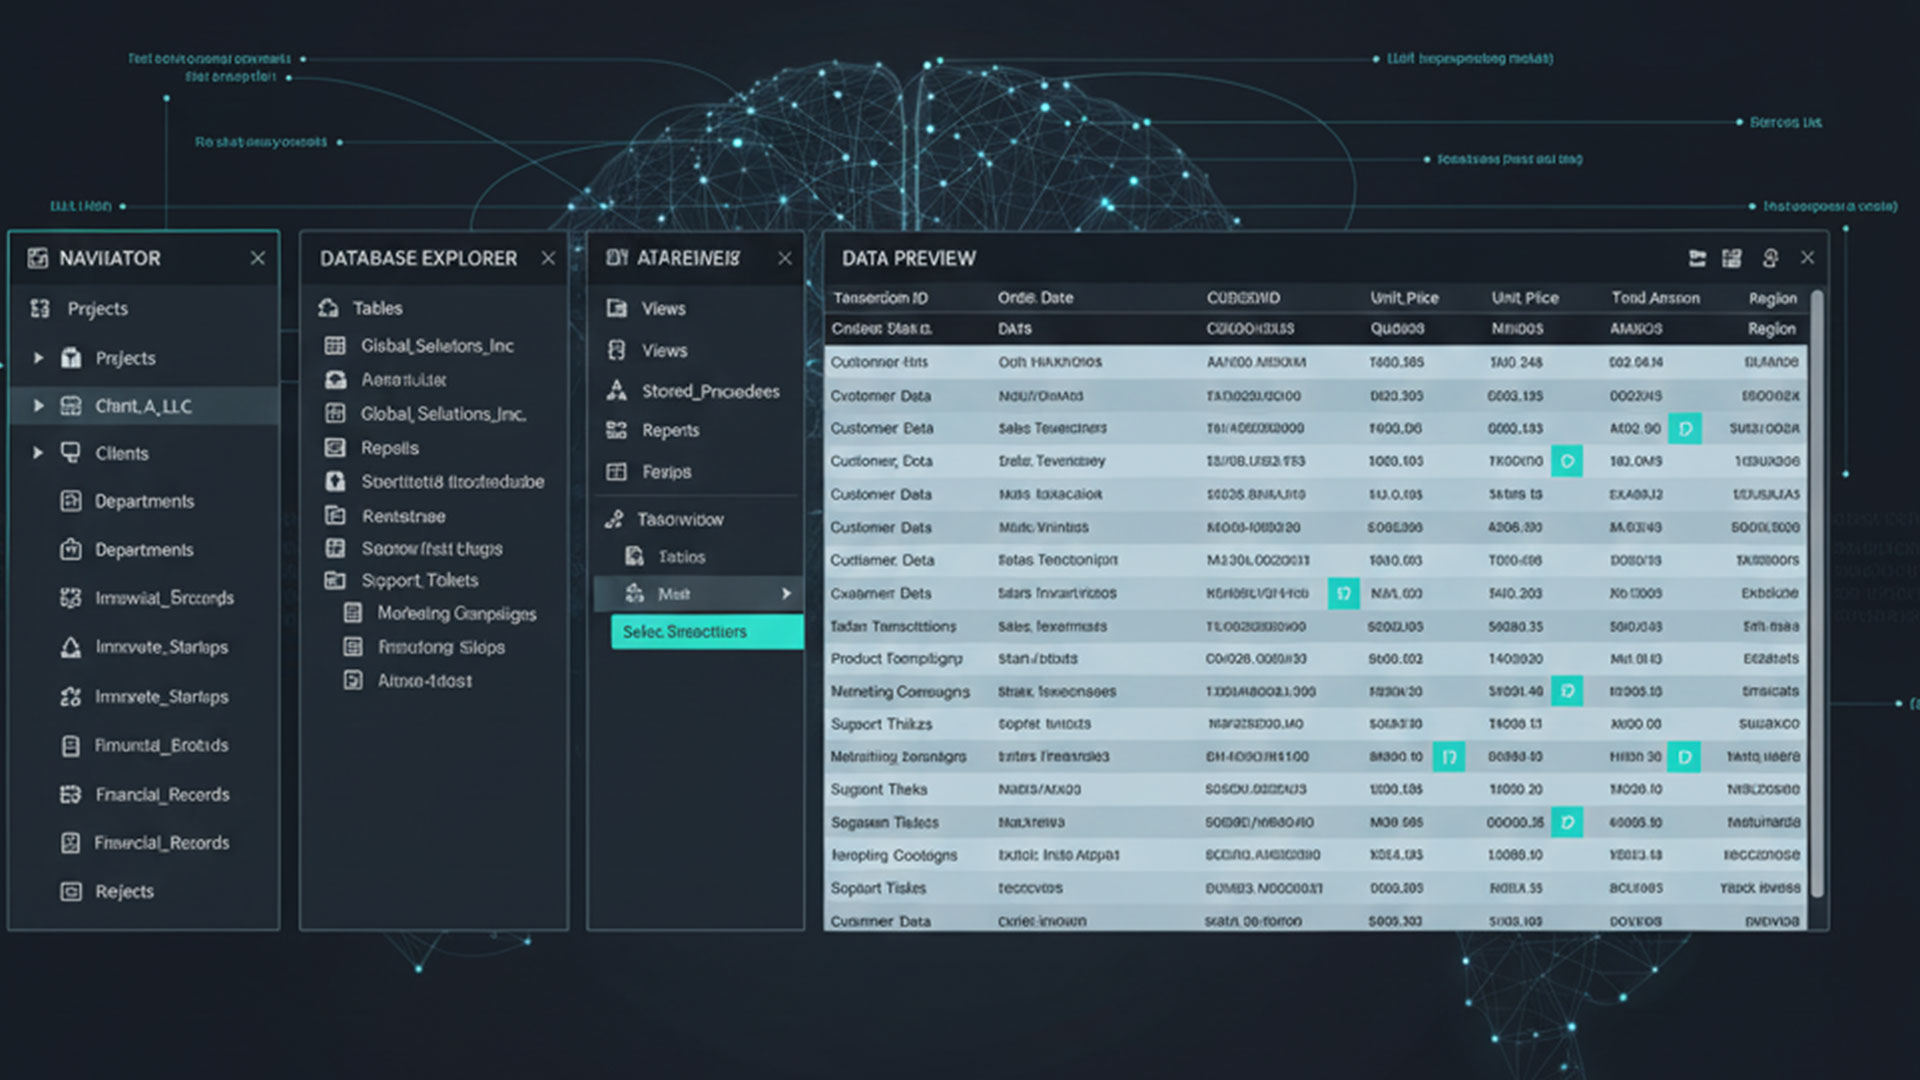1920x1080 pixels.
Task: Close the Navigator panel
Action: (258, 258)
